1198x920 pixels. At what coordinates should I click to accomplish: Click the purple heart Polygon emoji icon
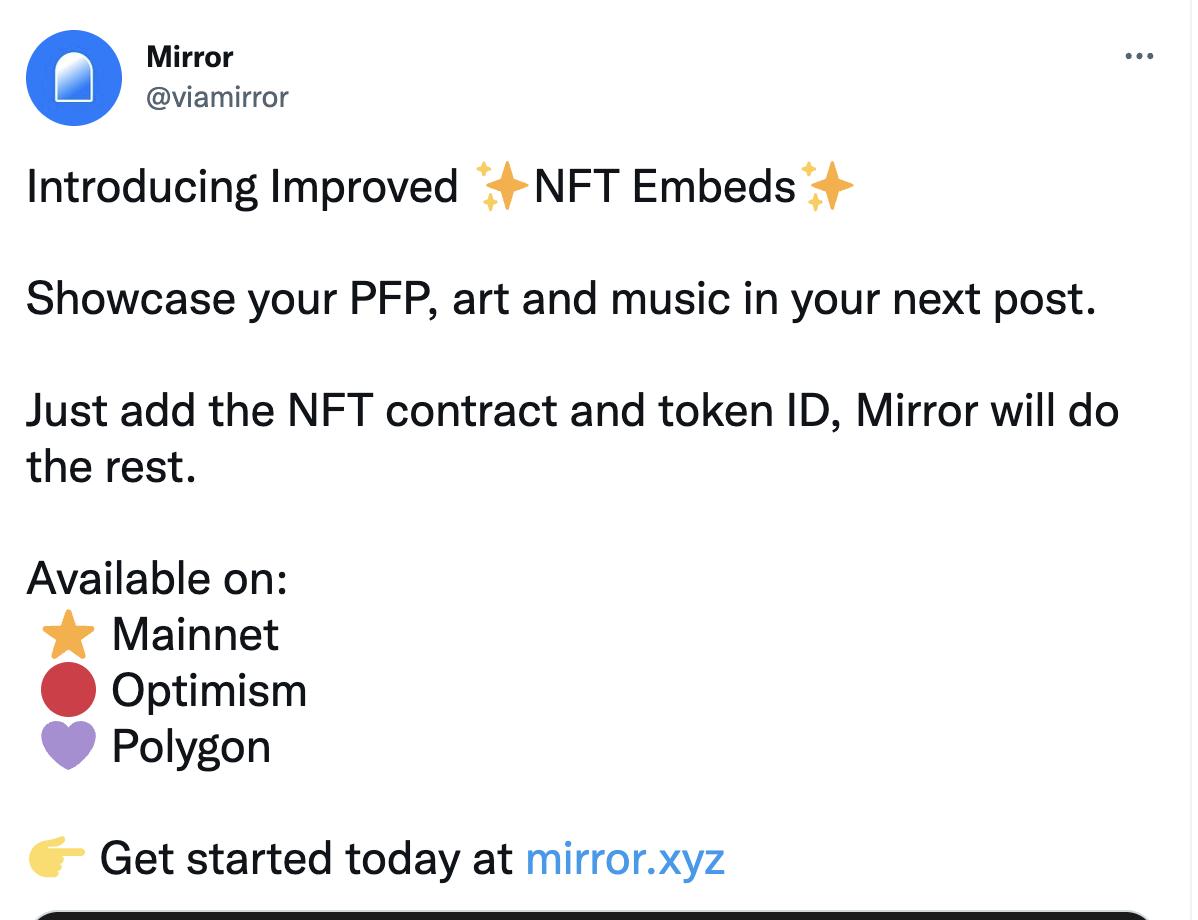[x=67, y=744]
